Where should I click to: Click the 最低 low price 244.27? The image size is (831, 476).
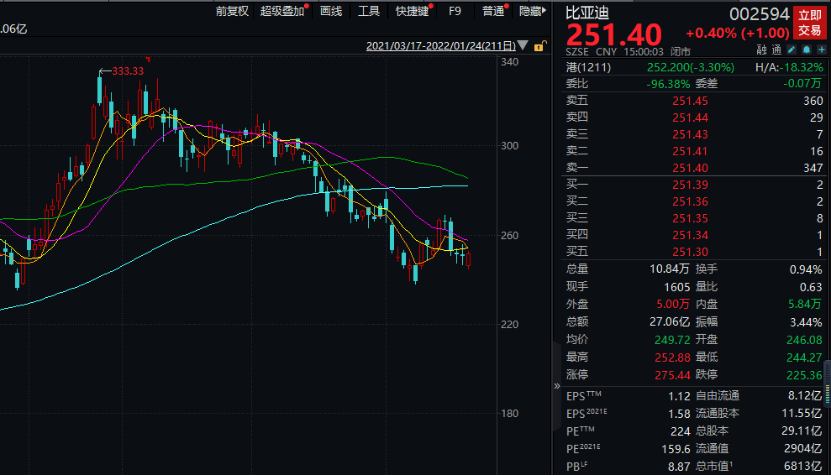(x=804, y=358)
